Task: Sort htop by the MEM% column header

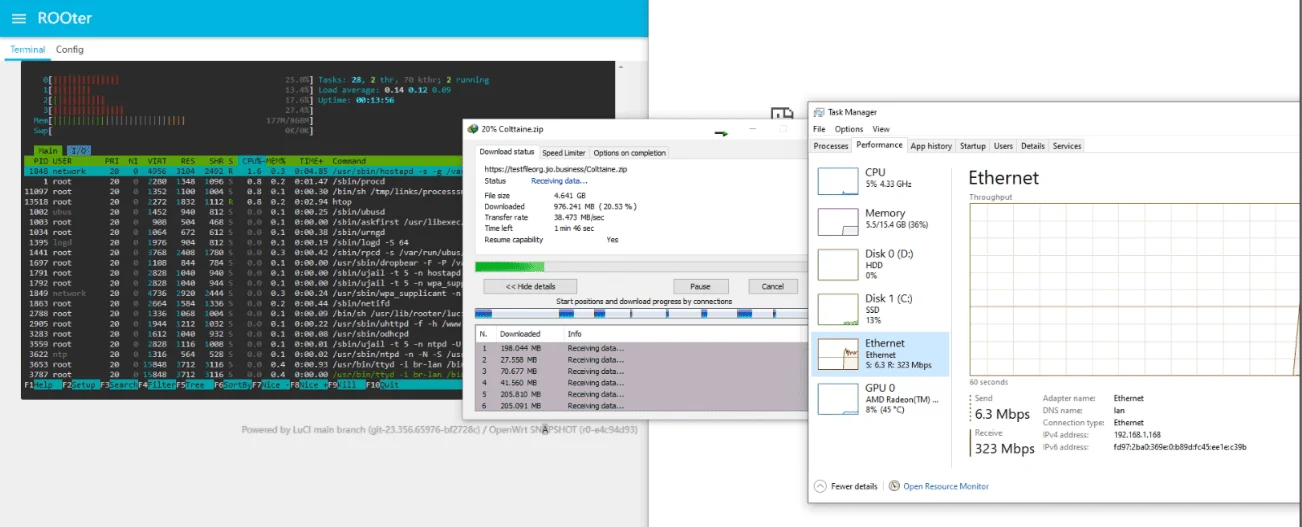Action: coord(277,161)
